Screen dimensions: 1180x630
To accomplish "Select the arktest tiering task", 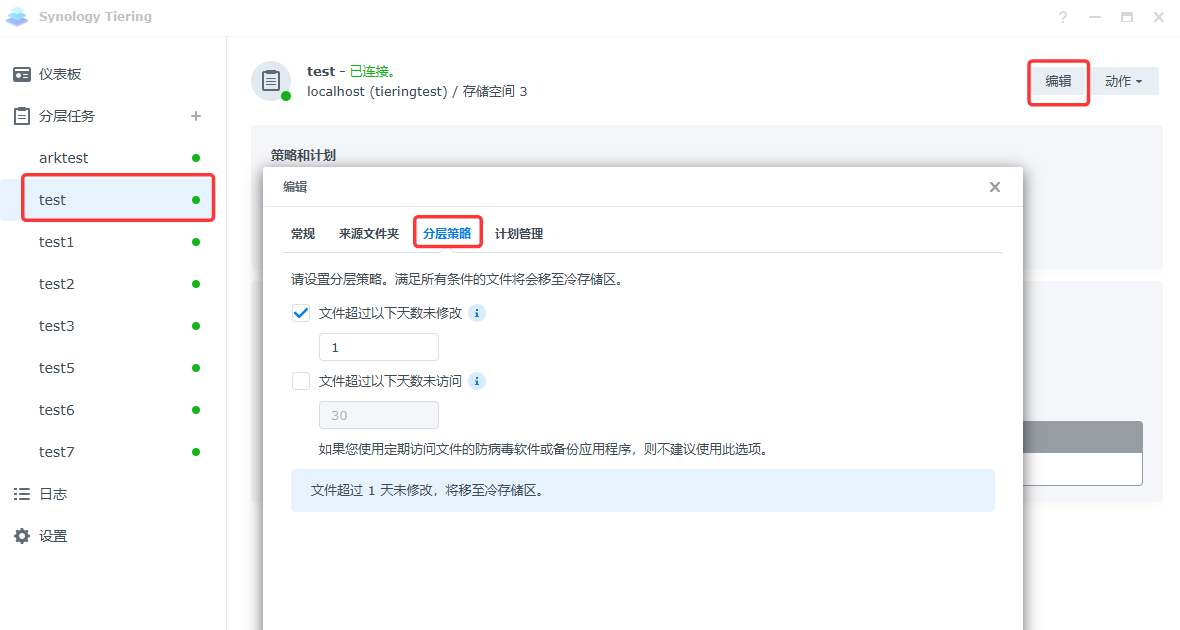I will tap(64, 158).
